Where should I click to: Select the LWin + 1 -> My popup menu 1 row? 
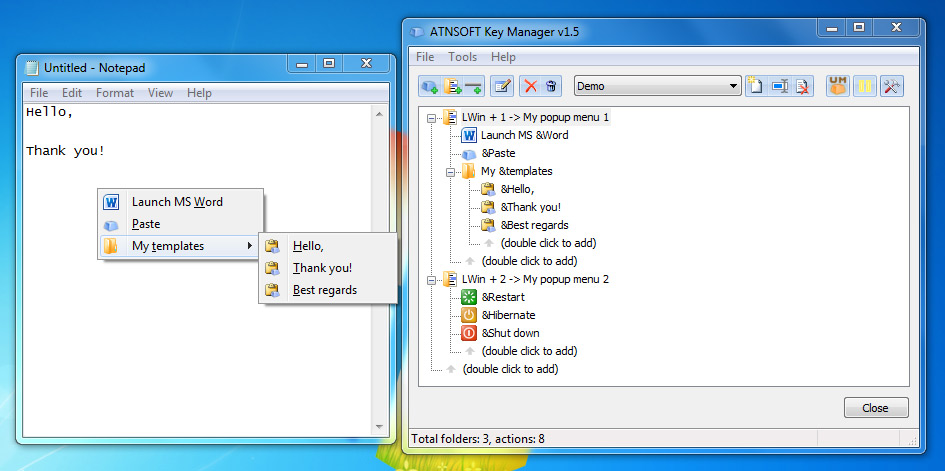[x=536, y=117]
